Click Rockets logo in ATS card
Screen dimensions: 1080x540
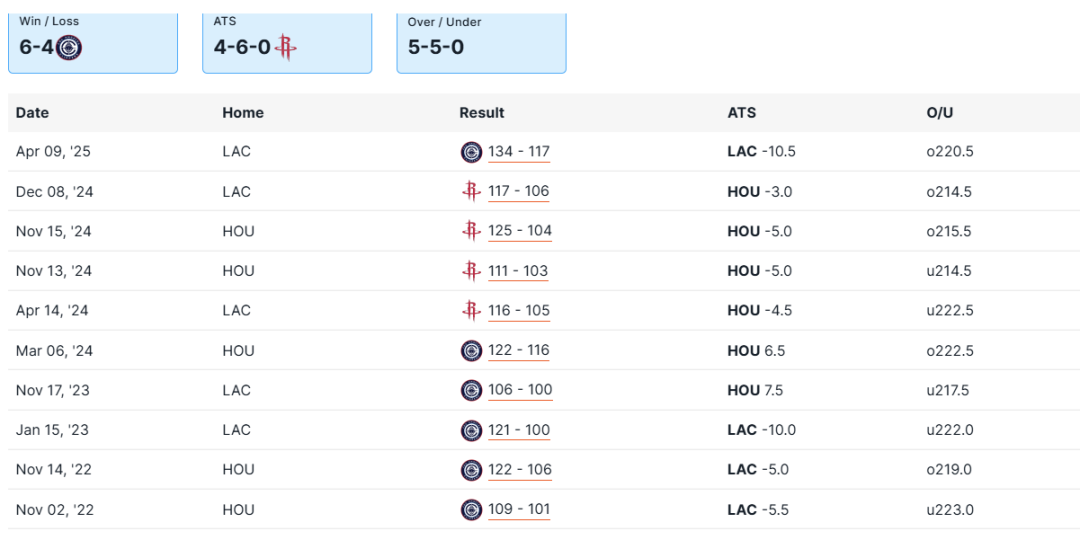pos(287,47)
